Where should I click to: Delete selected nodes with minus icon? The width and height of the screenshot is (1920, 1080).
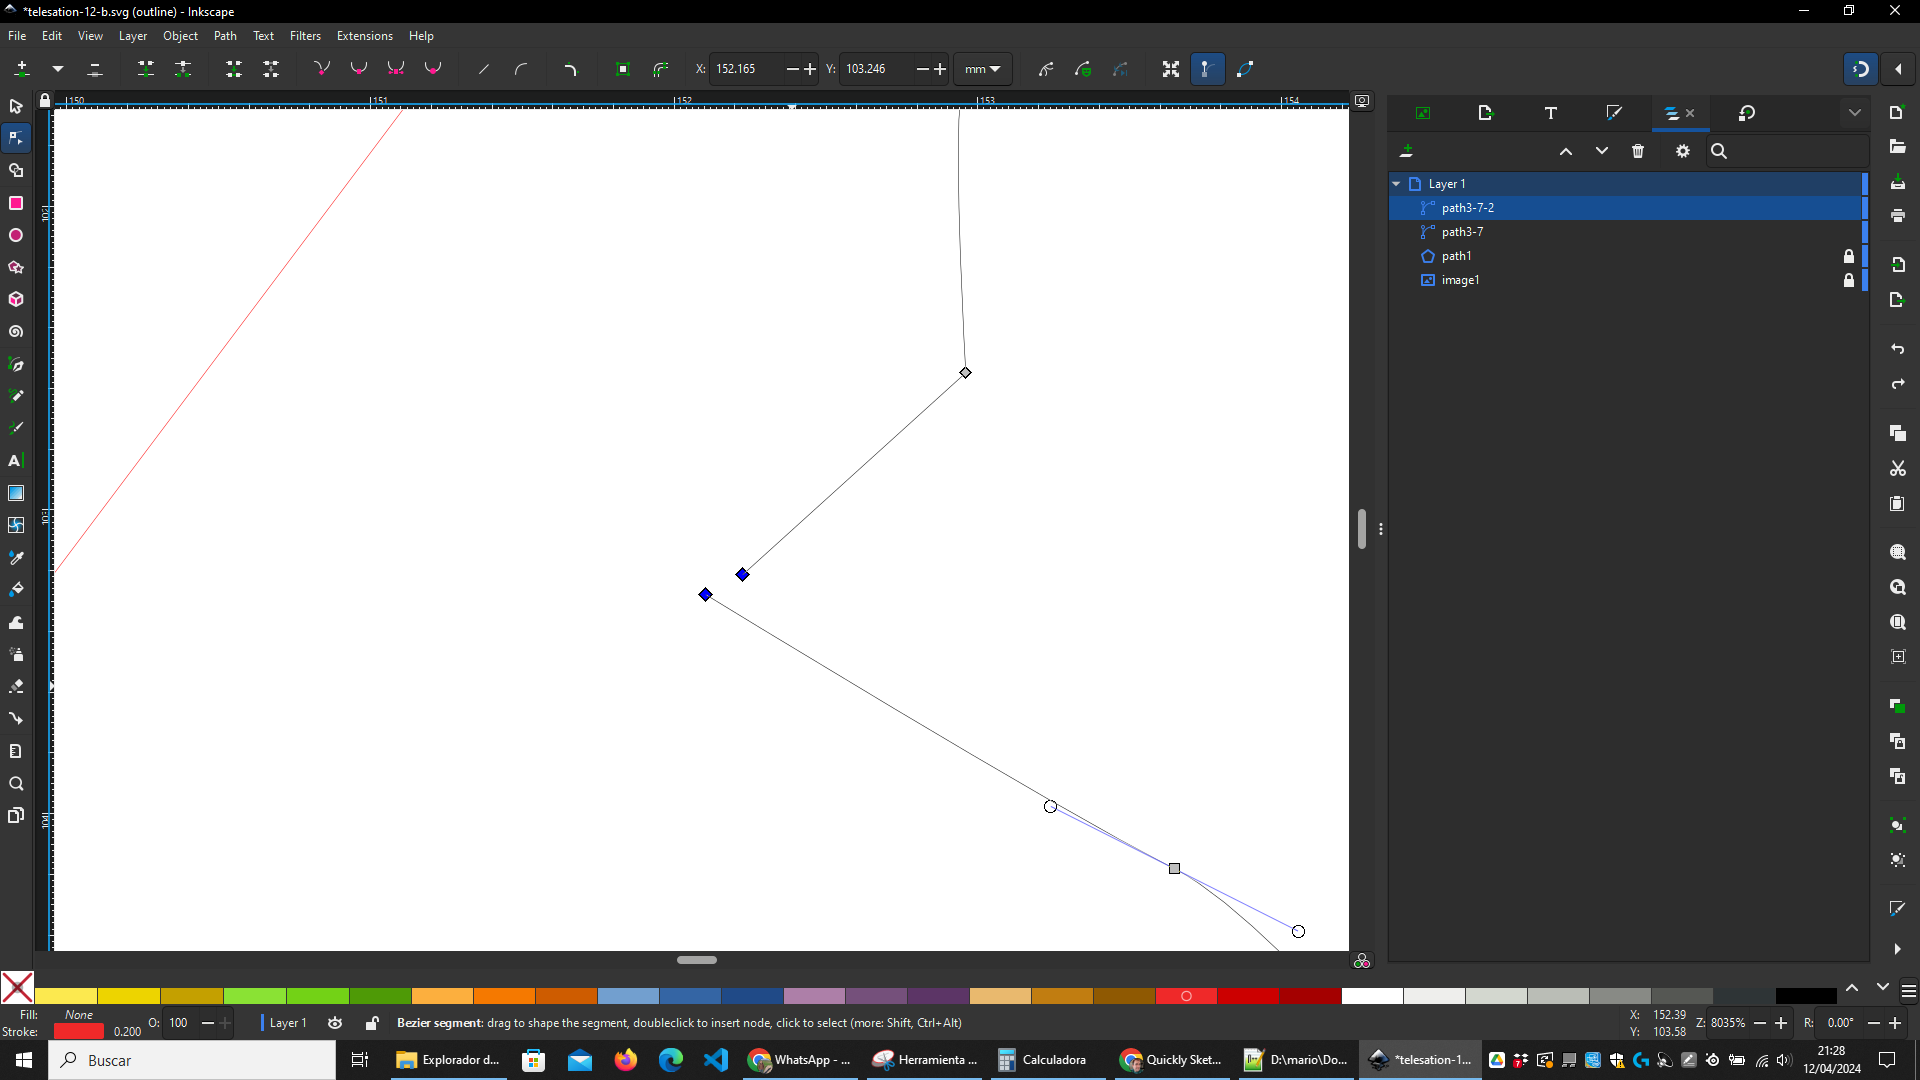(95, 69)
